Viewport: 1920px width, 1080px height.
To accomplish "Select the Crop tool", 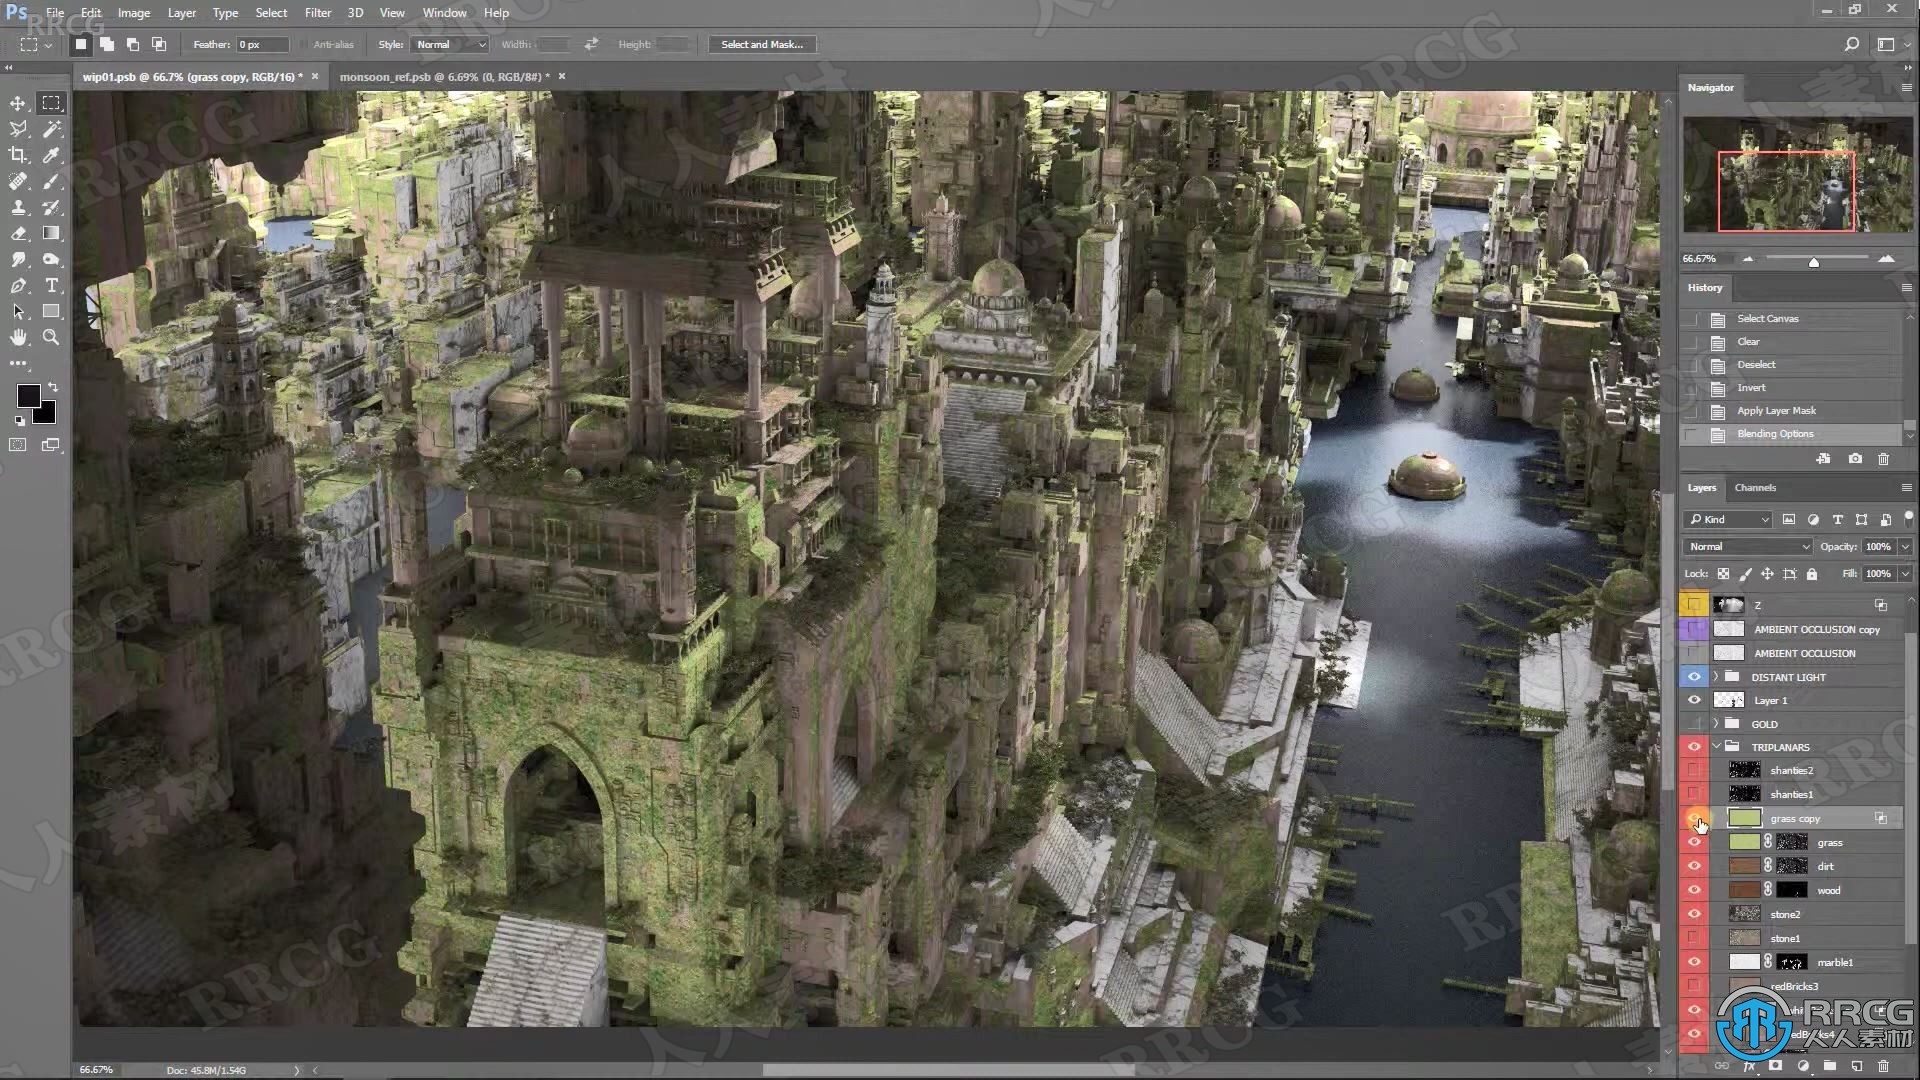I will coord(18,155).
